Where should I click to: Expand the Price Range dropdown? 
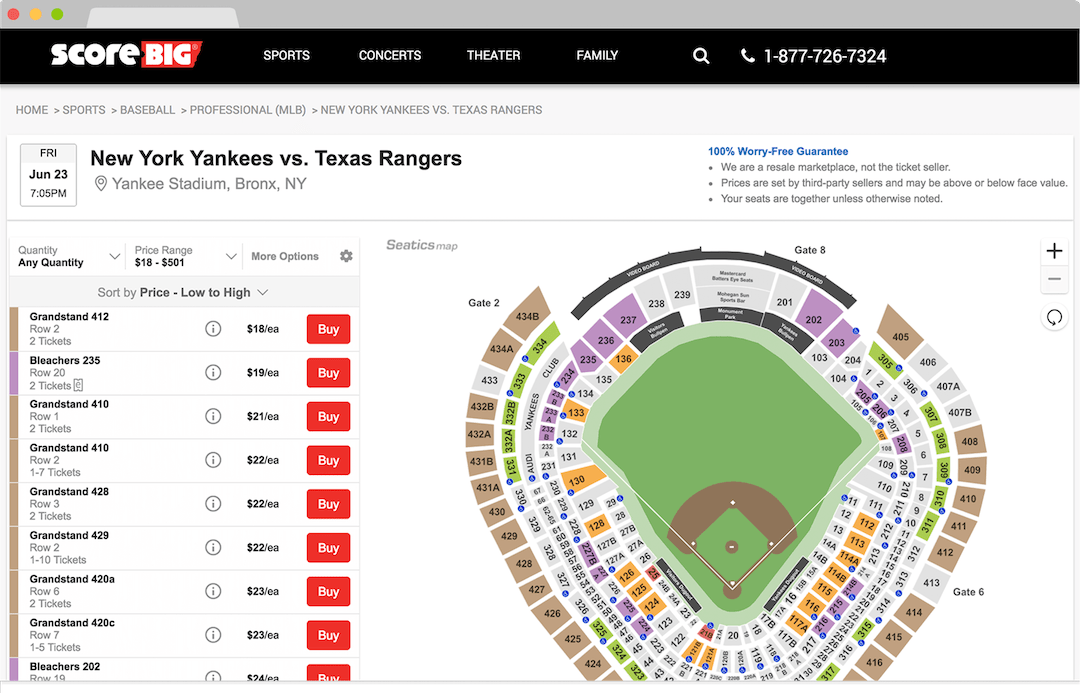point(186,257)
